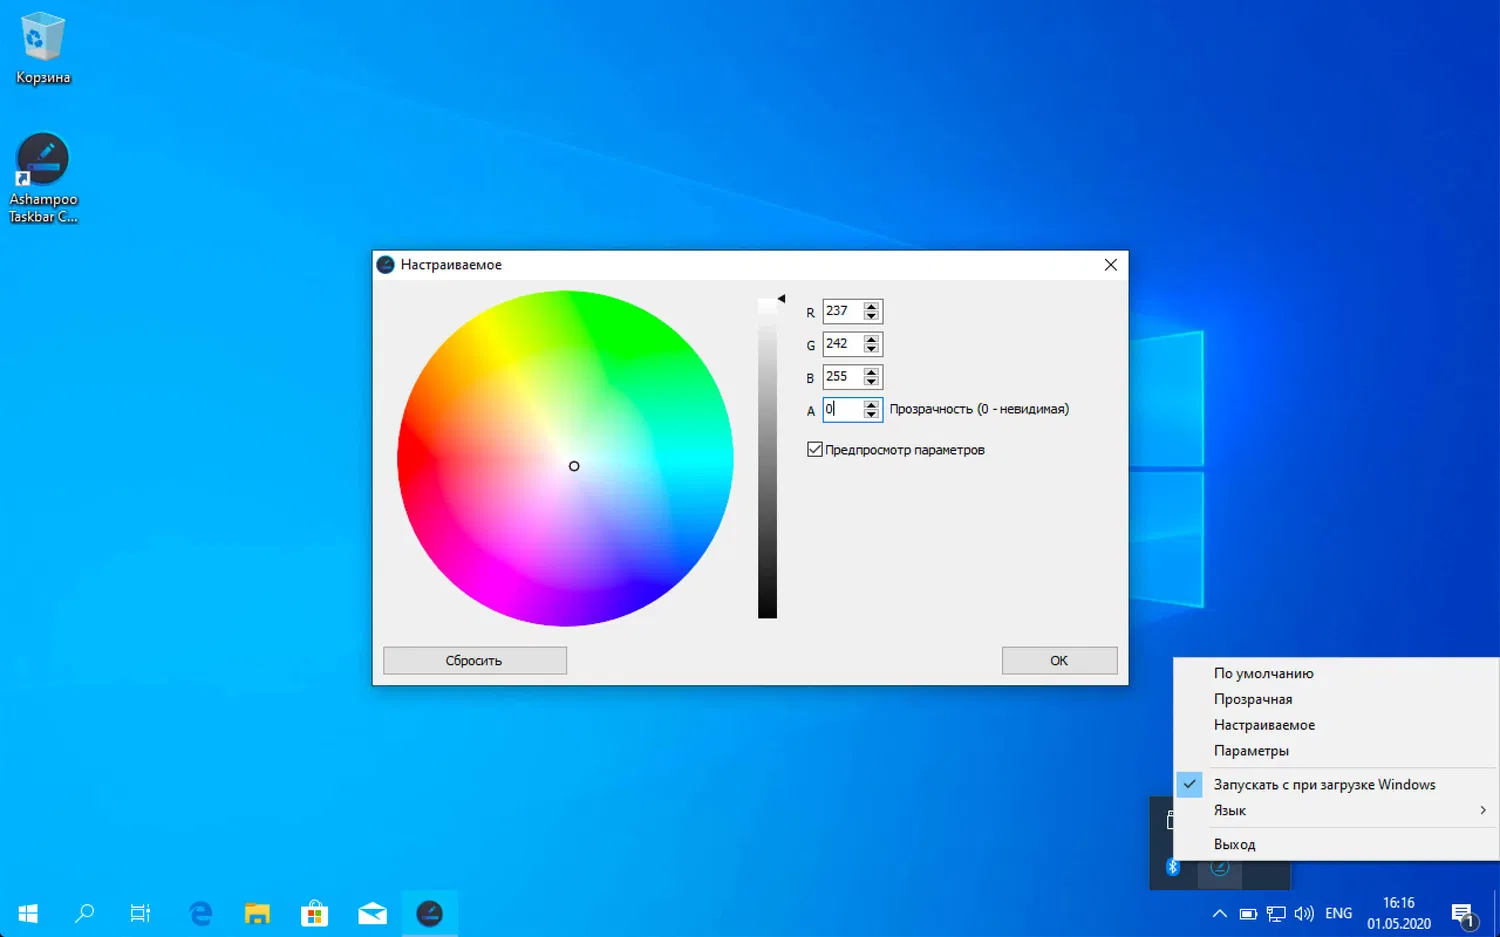
Task: Click inside the A transparency input field
Action: tap(843, 409)
